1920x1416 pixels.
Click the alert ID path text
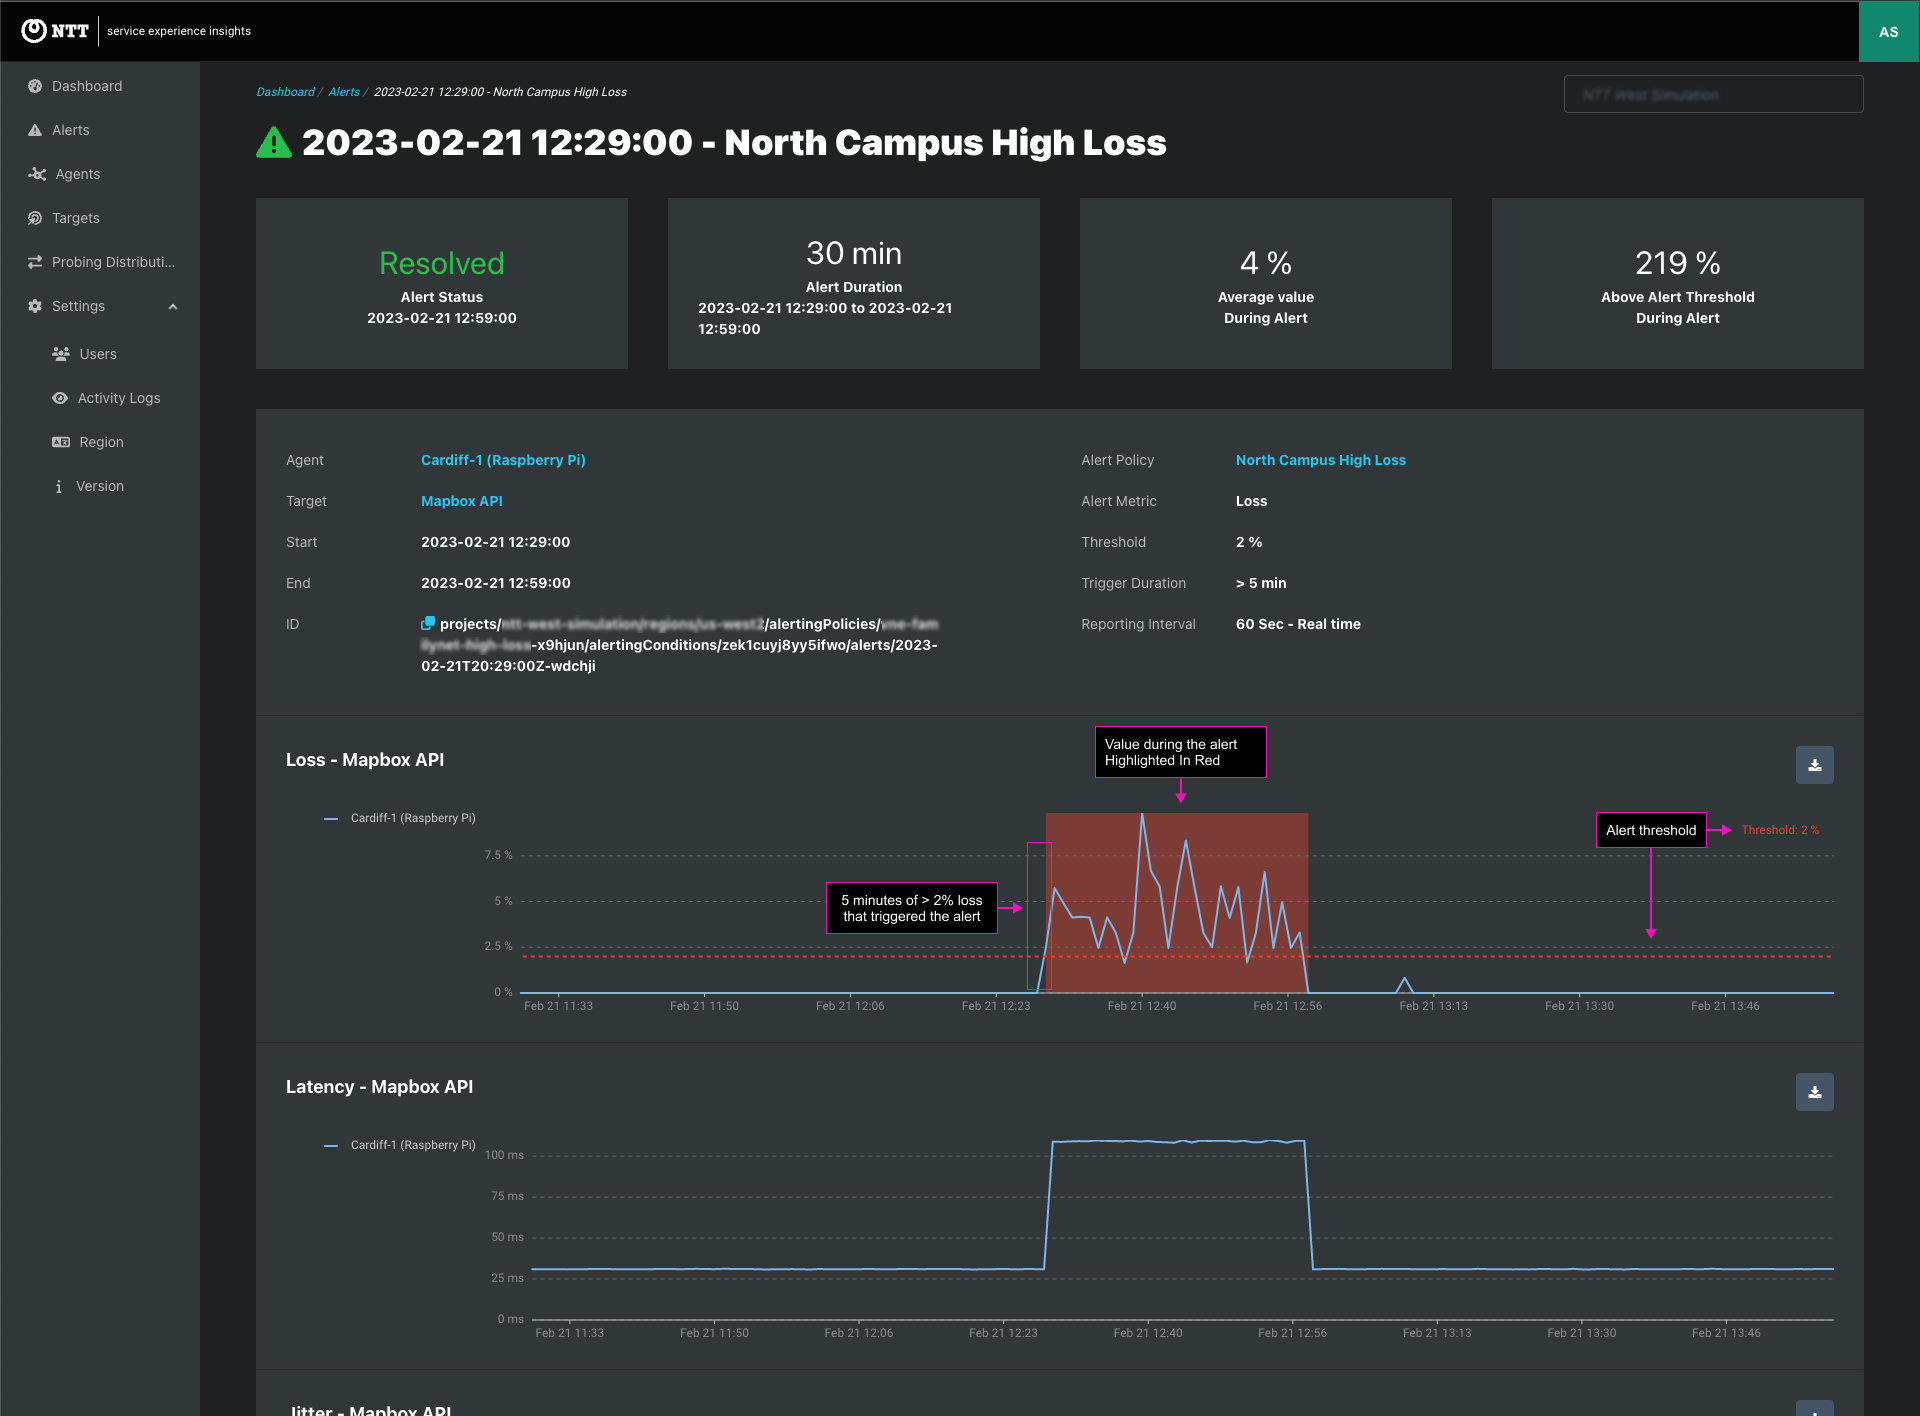(x=680, y=645)
